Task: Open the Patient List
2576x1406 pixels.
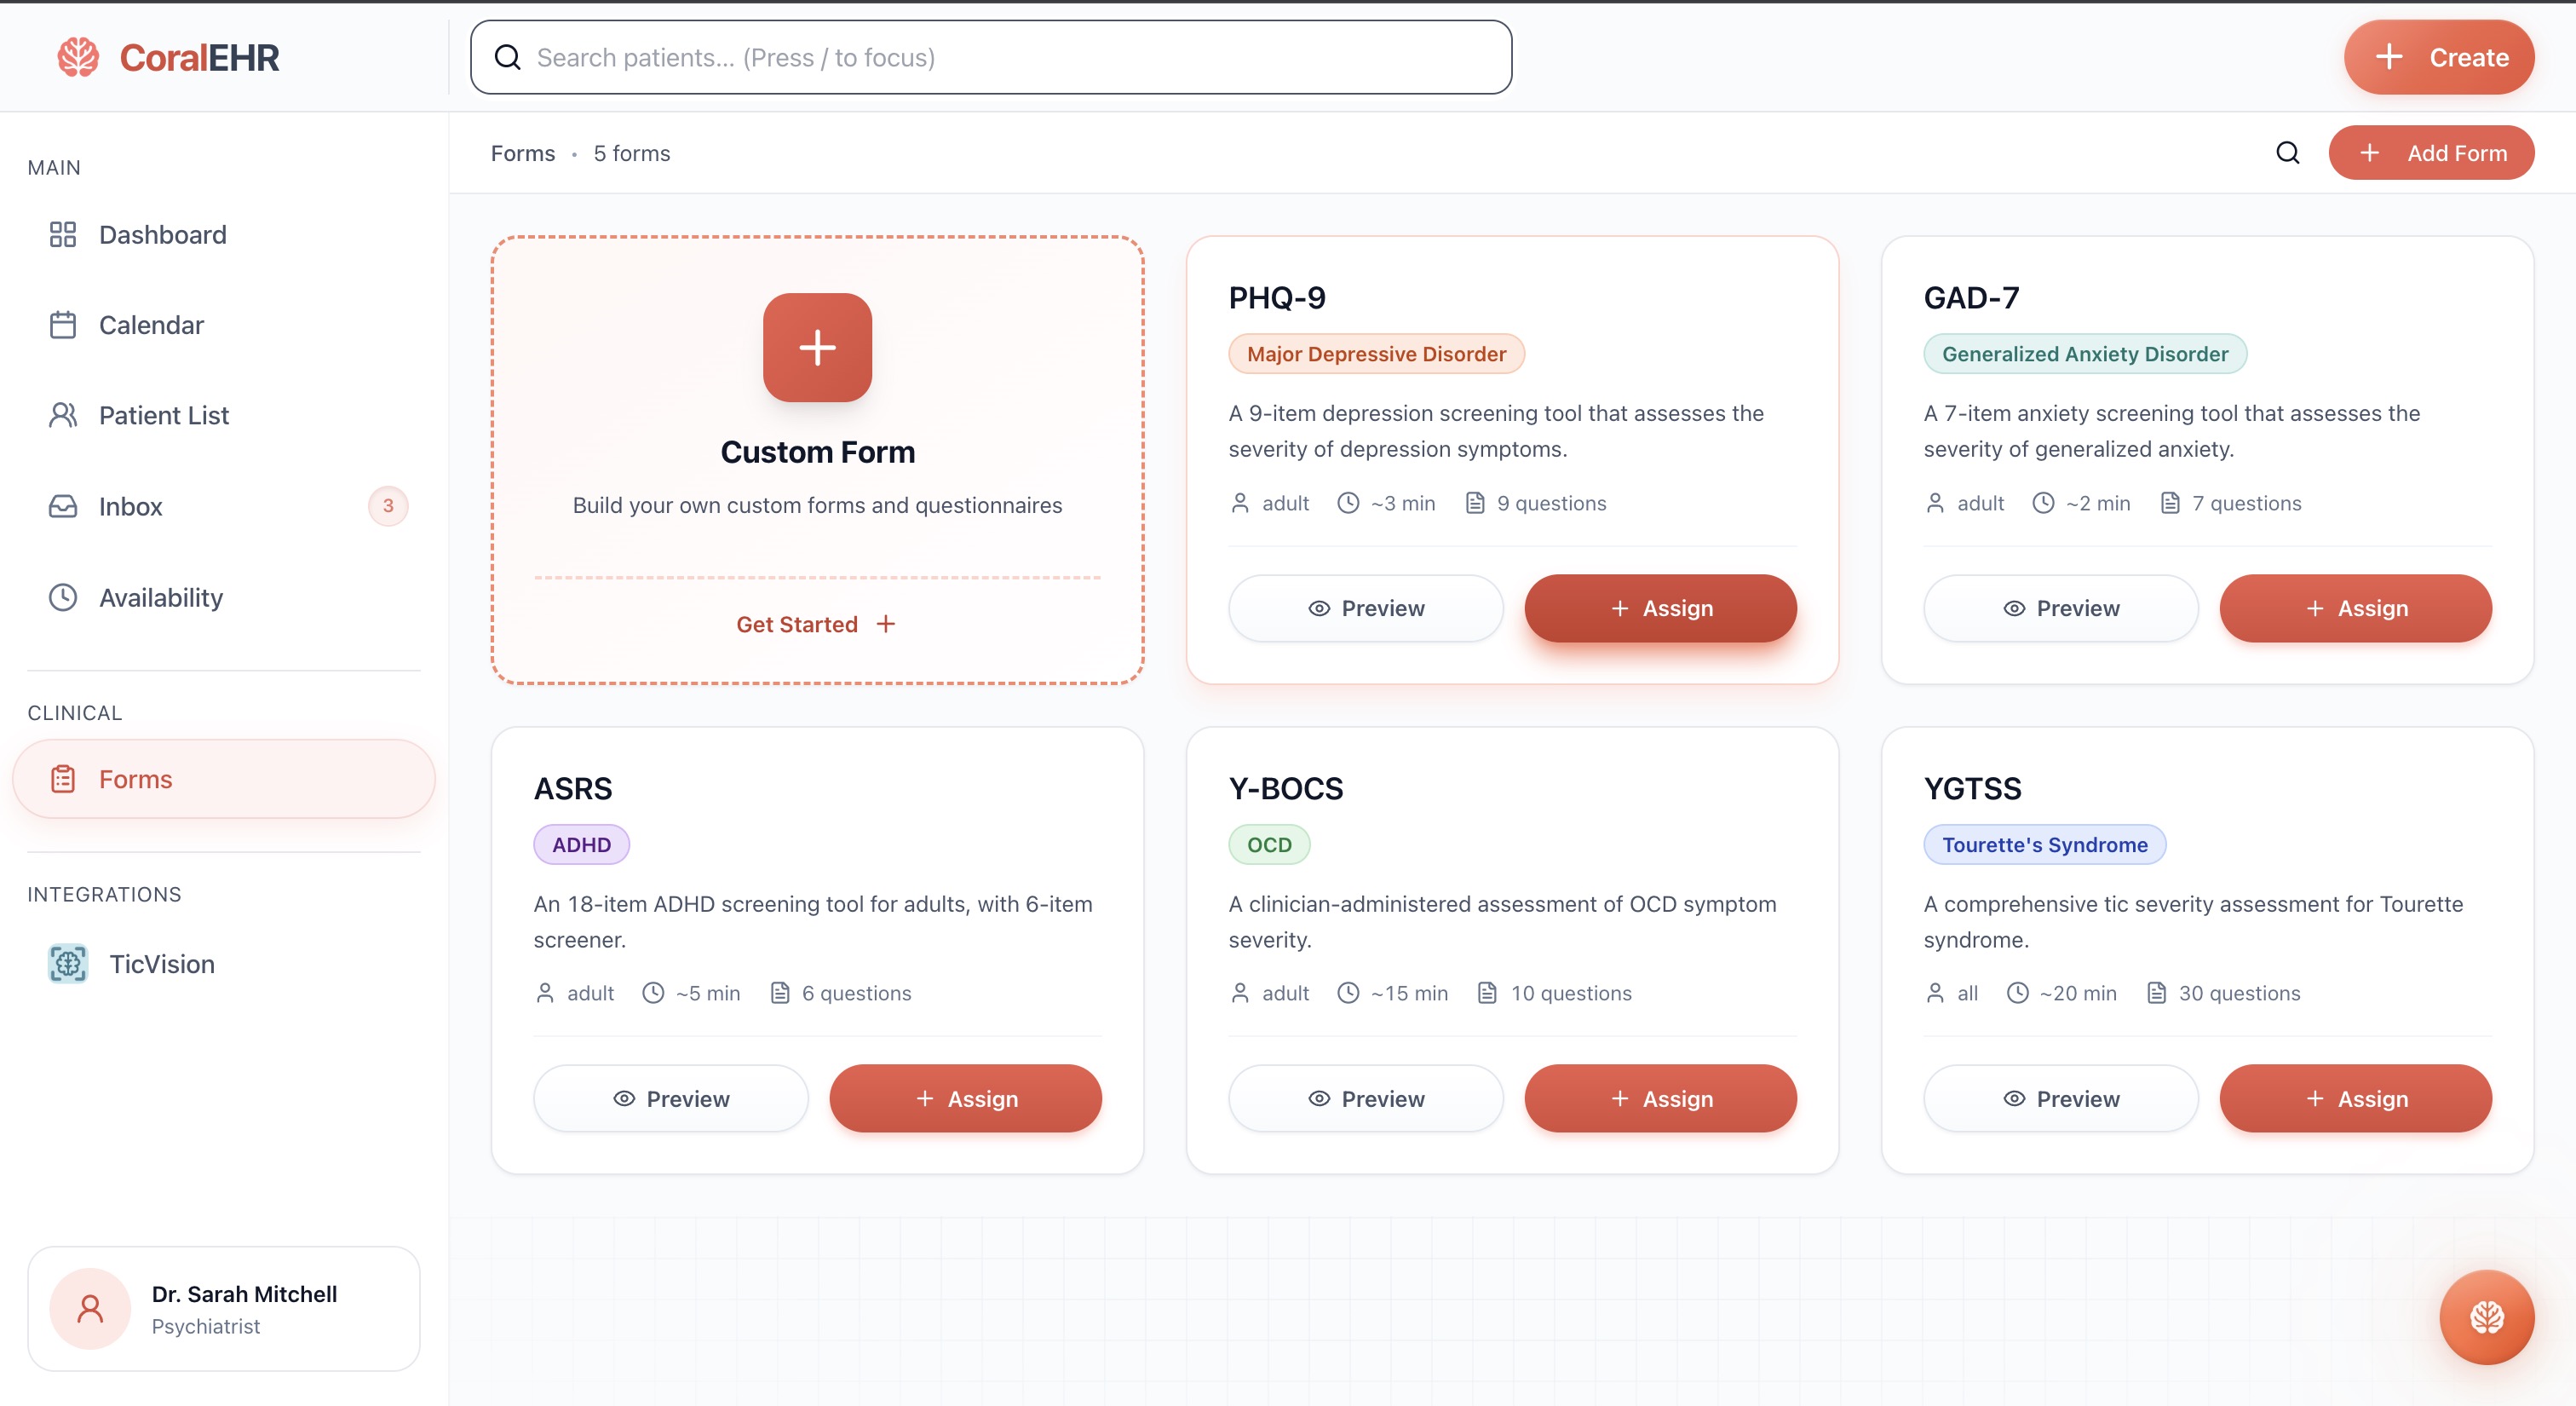Action: click(163, 415)
